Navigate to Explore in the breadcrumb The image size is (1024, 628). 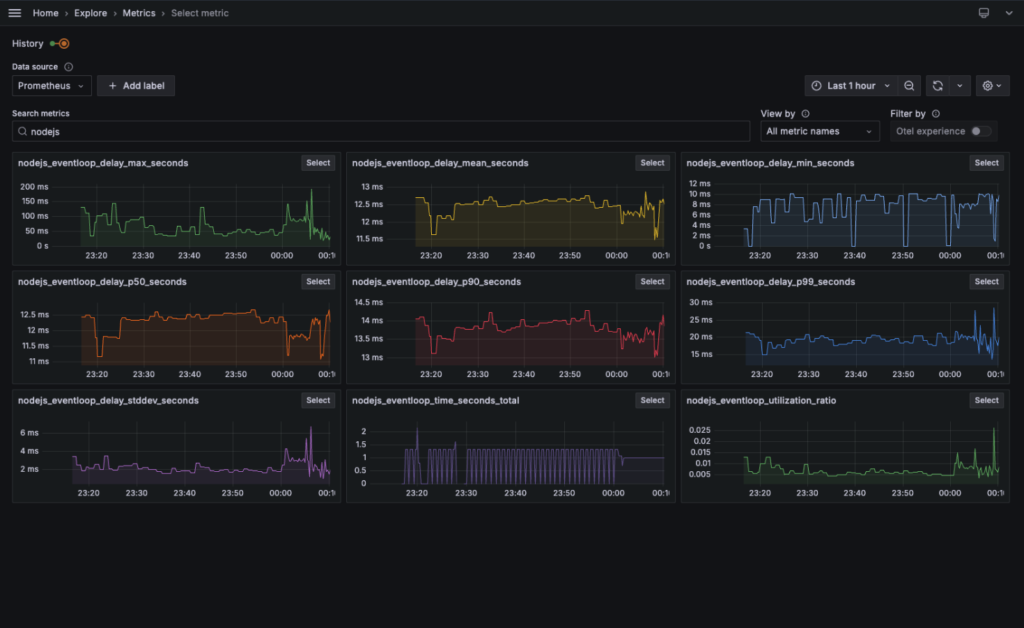click(x=91, y=13)
